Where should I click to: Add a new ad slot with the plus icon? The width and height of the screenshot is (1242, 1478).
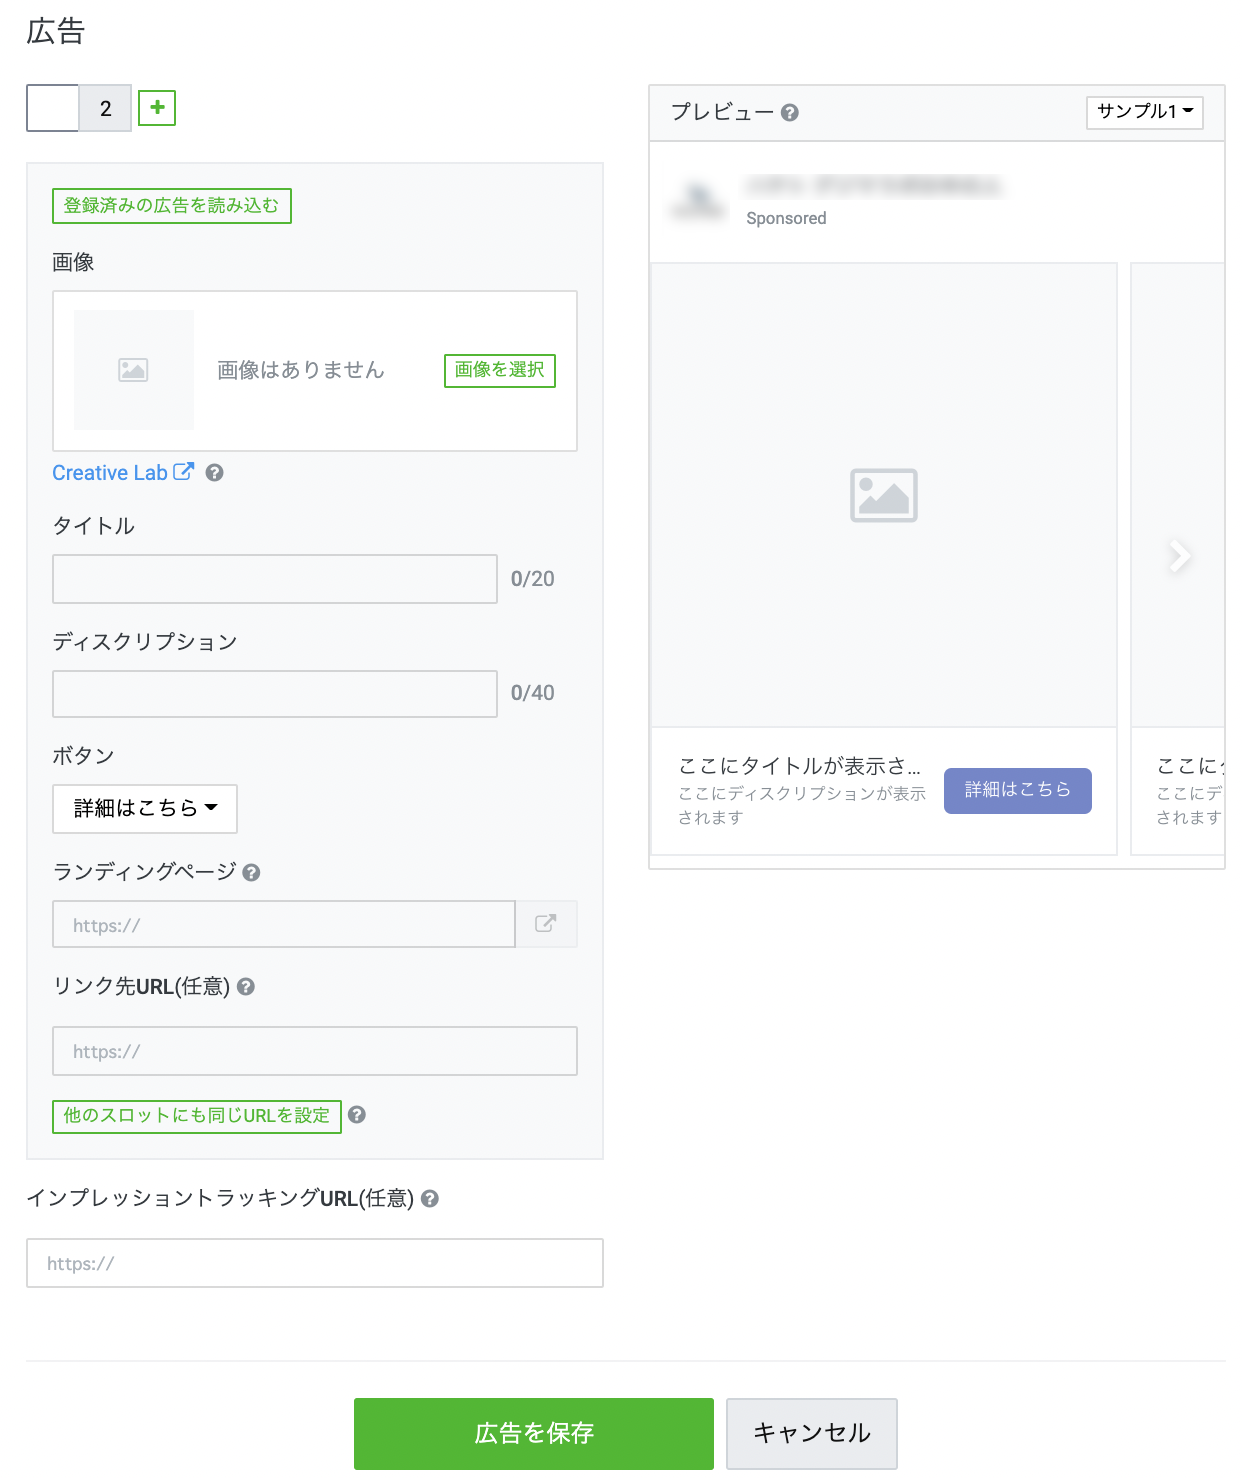157,108
